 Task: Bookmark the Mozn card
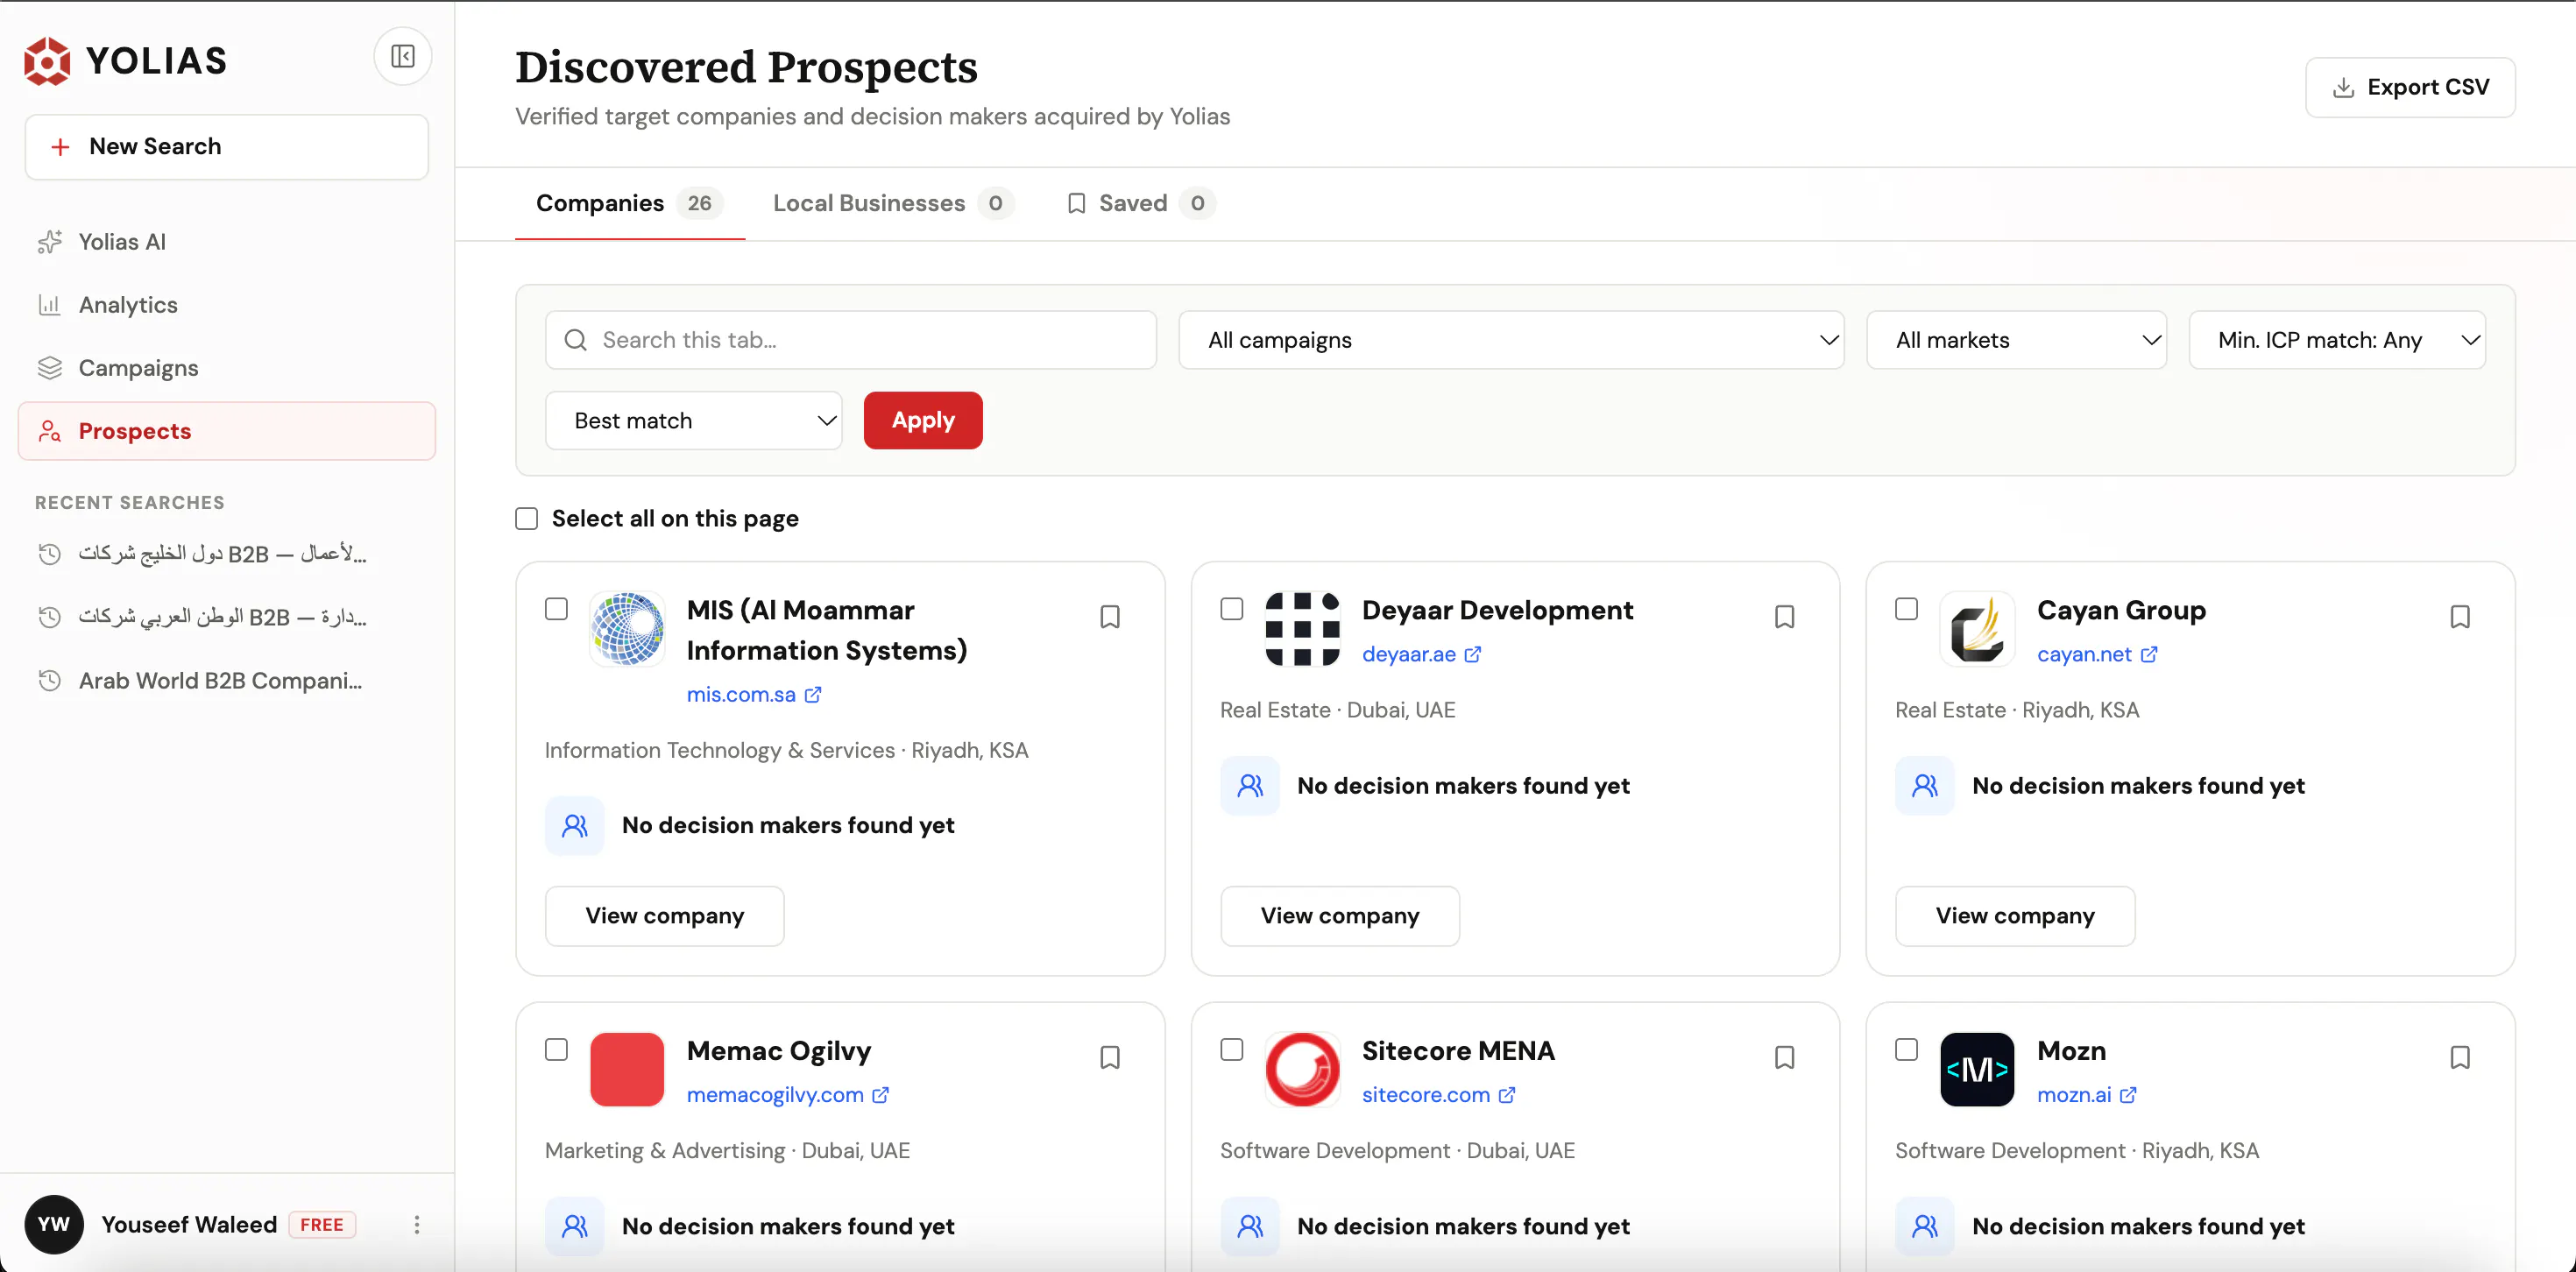tap(2460, 1057)
